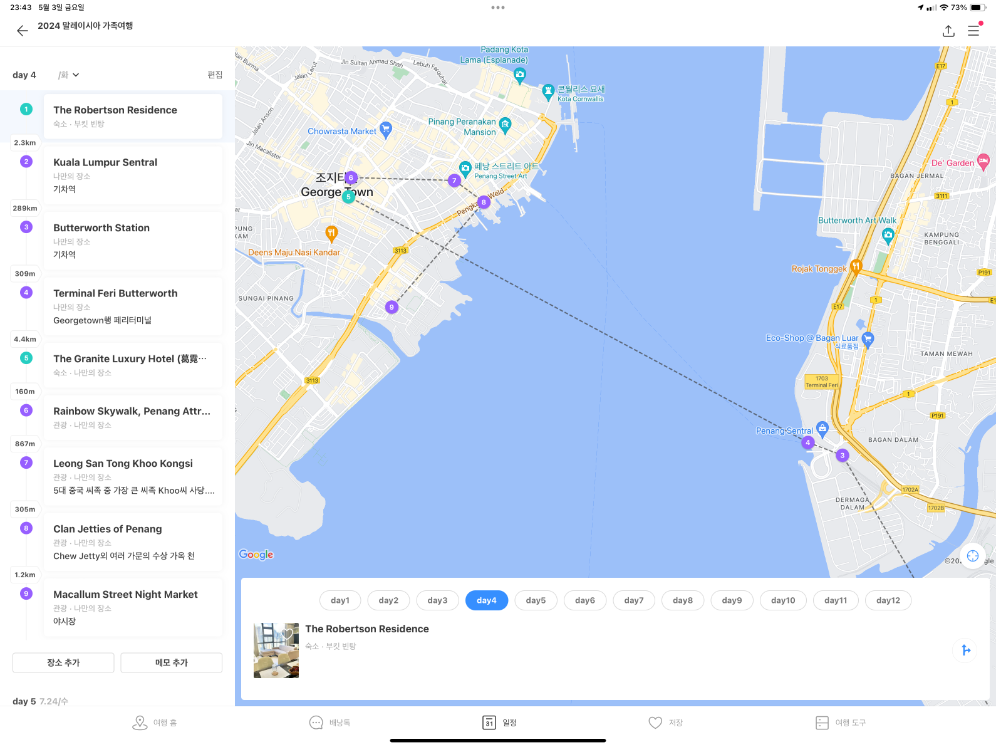The height and width of the screenshot is (747, 996).
Task: Tap the Butterworth Art Walk camera pin
Action: [x=888, y=236]
